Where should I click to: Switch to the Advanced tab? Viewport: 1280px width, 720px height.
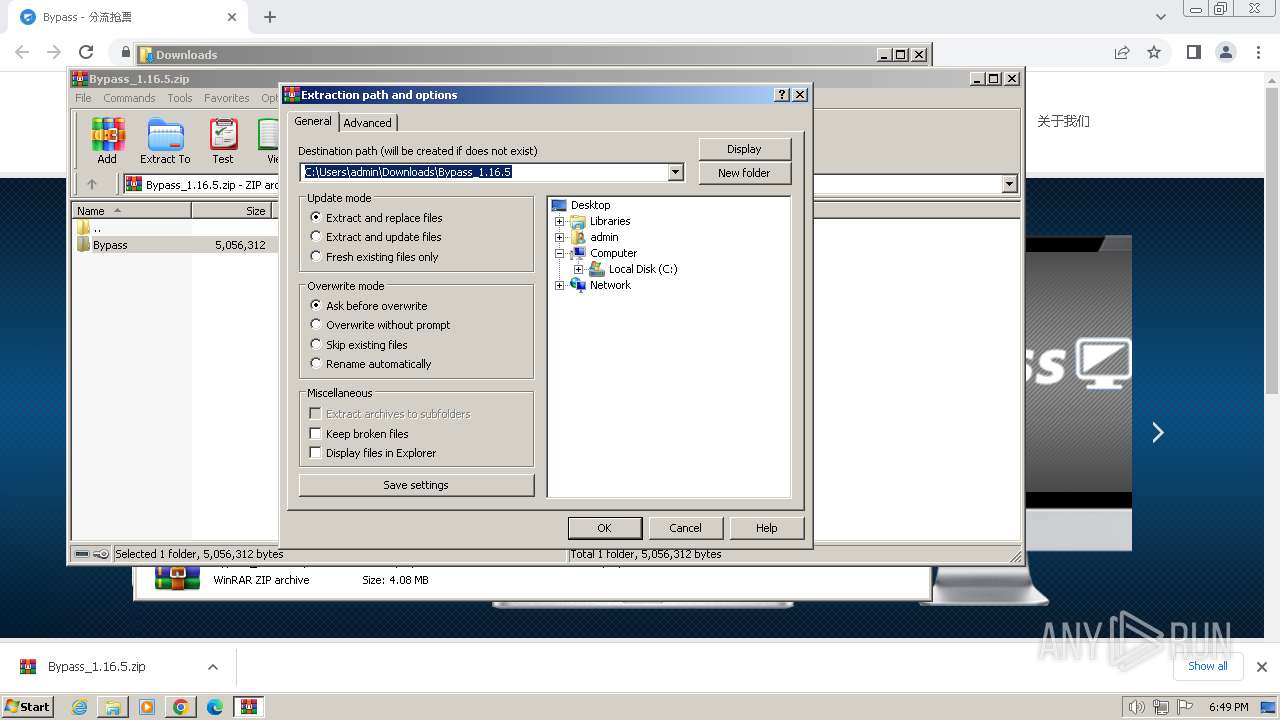(x=368, y=123)
